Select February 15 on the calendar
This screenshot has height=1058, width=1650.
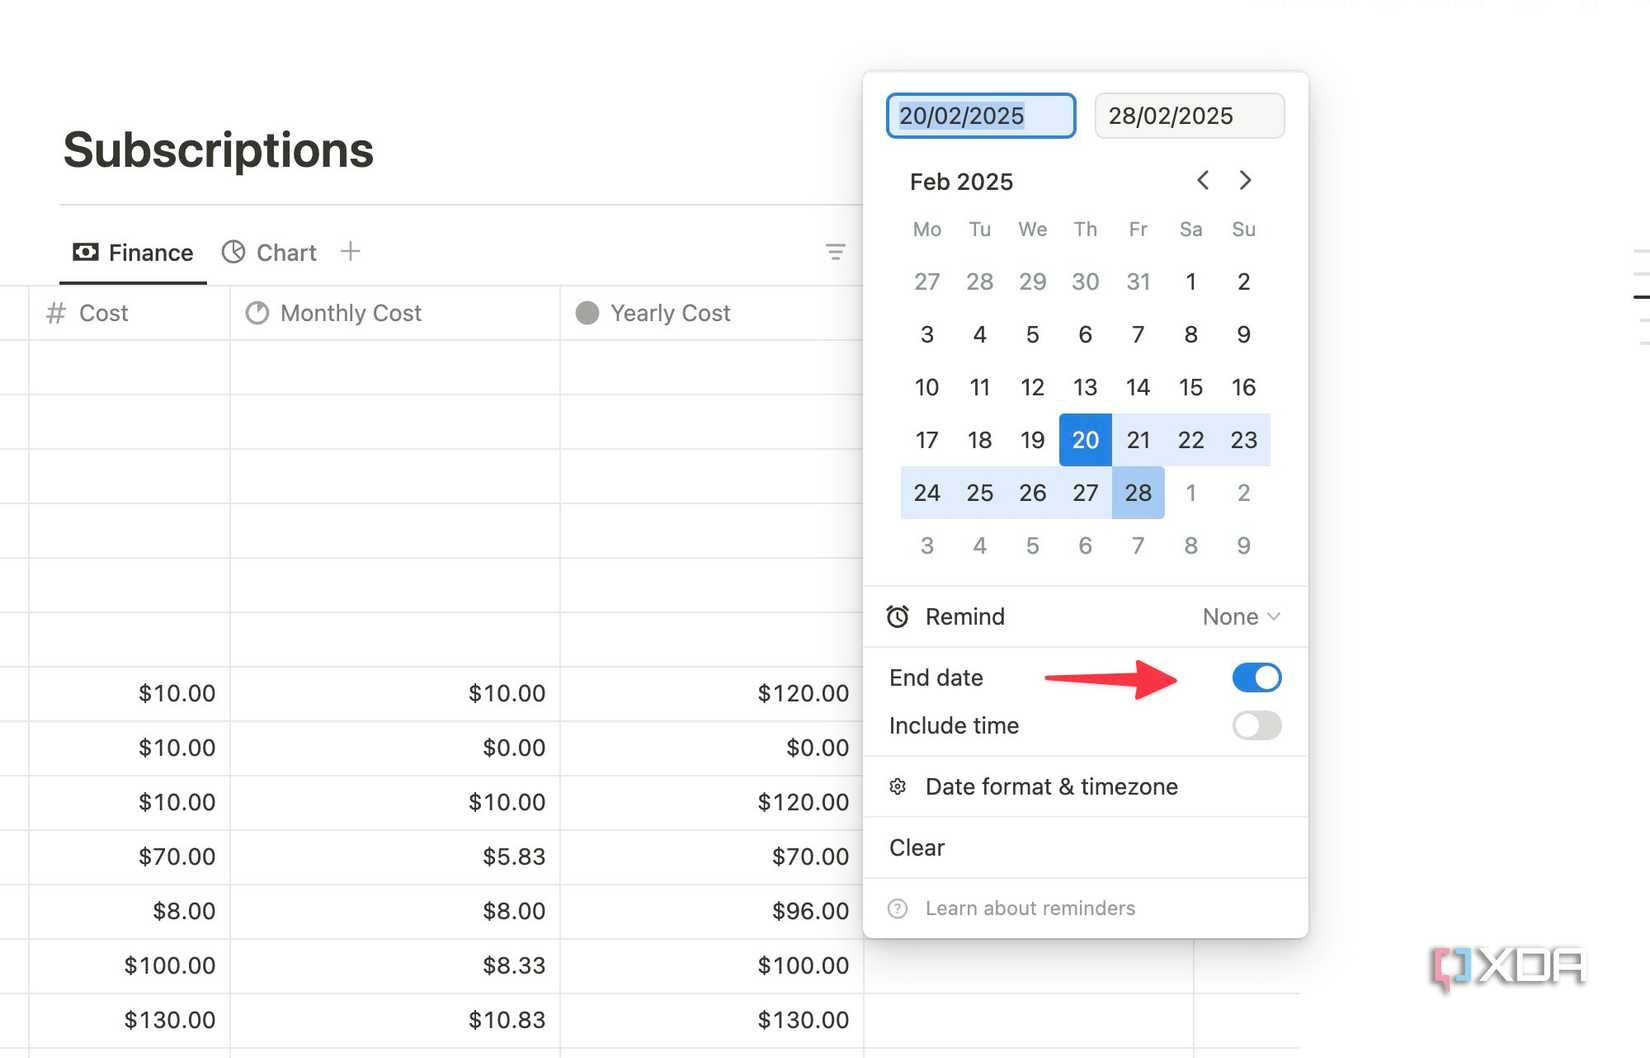pyautogui.click(x=1190, y=387)
